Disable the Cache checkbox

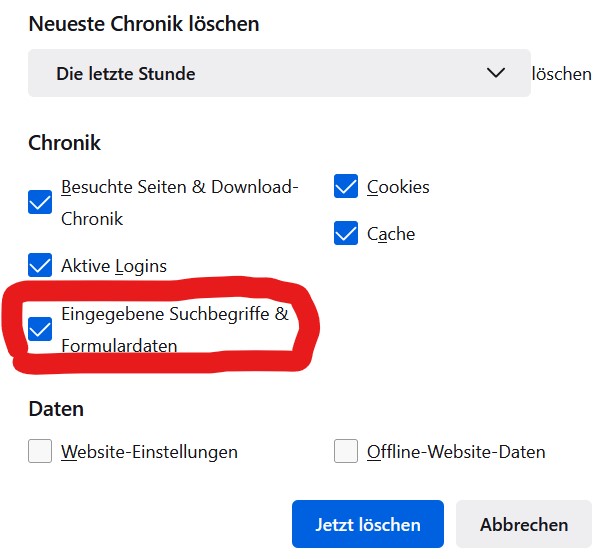click(x=346, y=233)
